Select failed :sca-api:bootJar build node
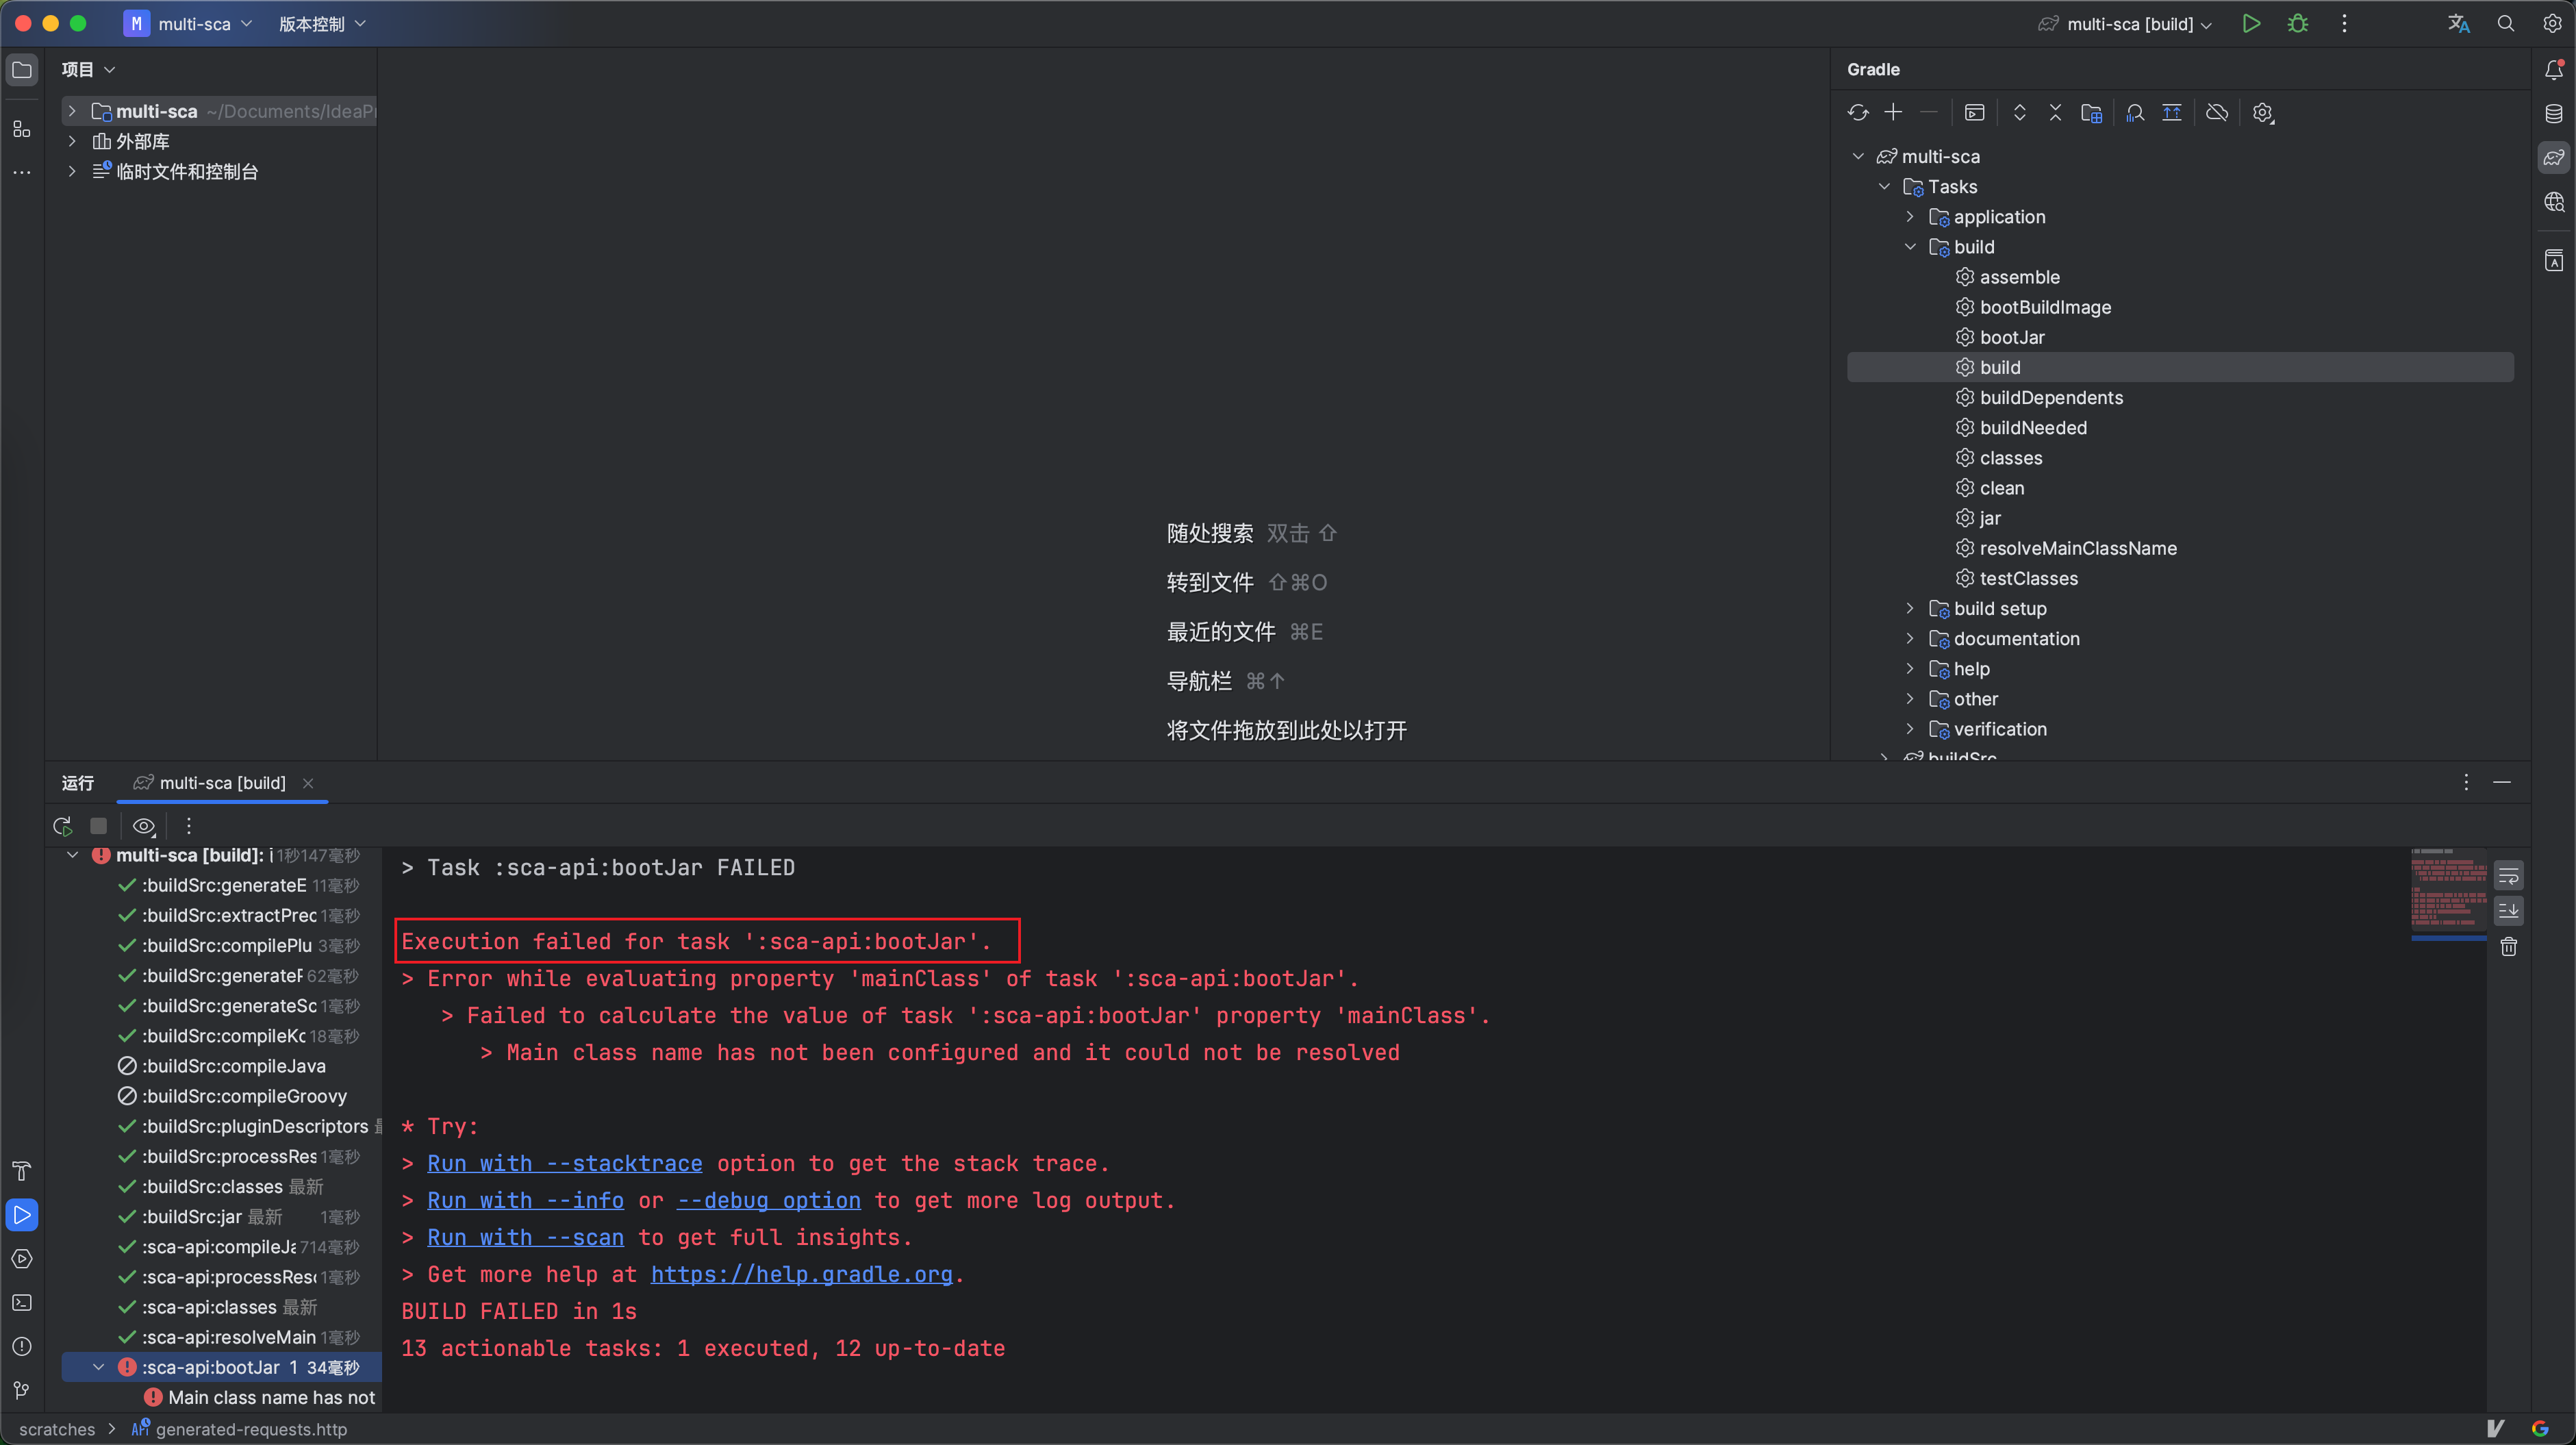2576x1445 pixels. pos(221,1367)
